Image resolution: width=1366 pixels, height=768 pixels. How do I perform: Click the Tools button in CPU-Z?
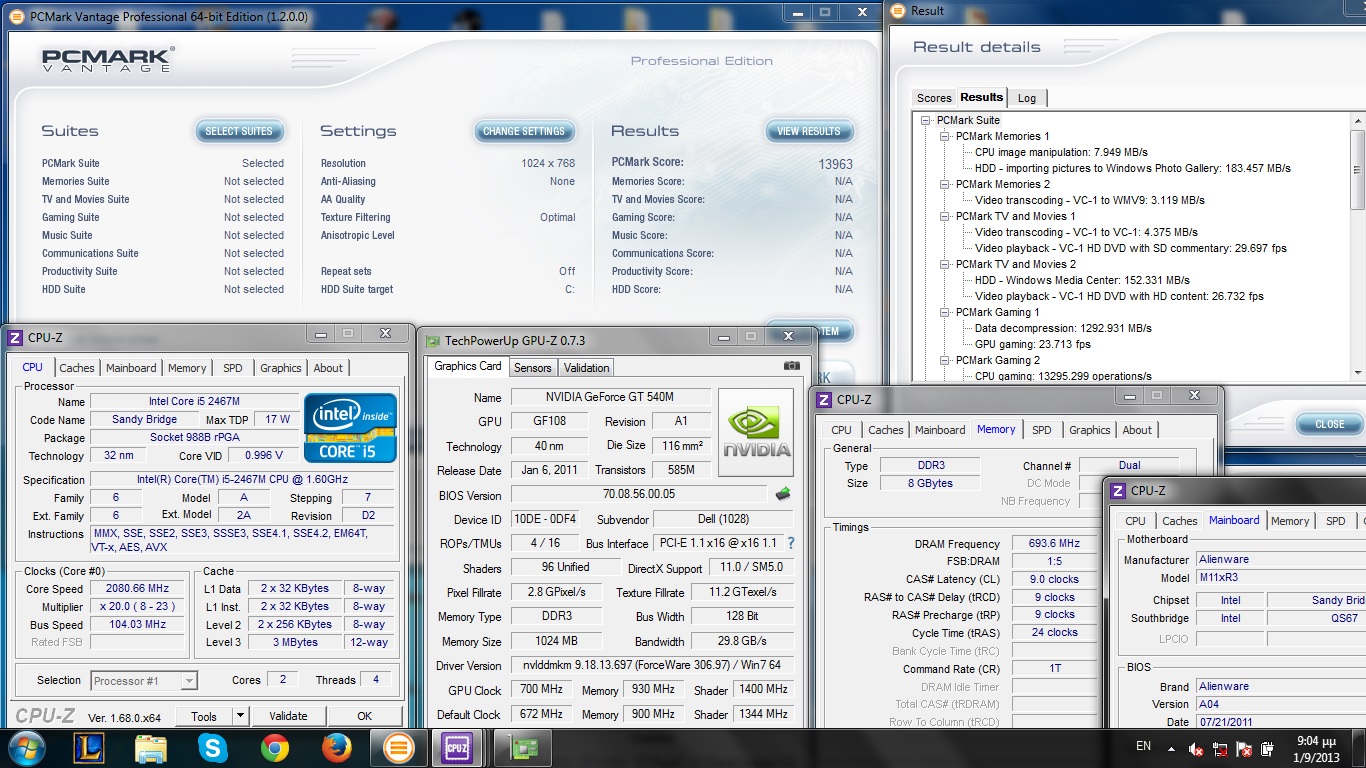point(204,716)
